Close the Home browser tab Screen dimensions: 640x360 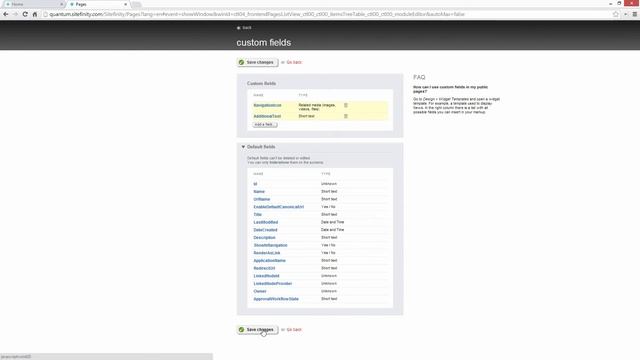click(x=62, y=4)
